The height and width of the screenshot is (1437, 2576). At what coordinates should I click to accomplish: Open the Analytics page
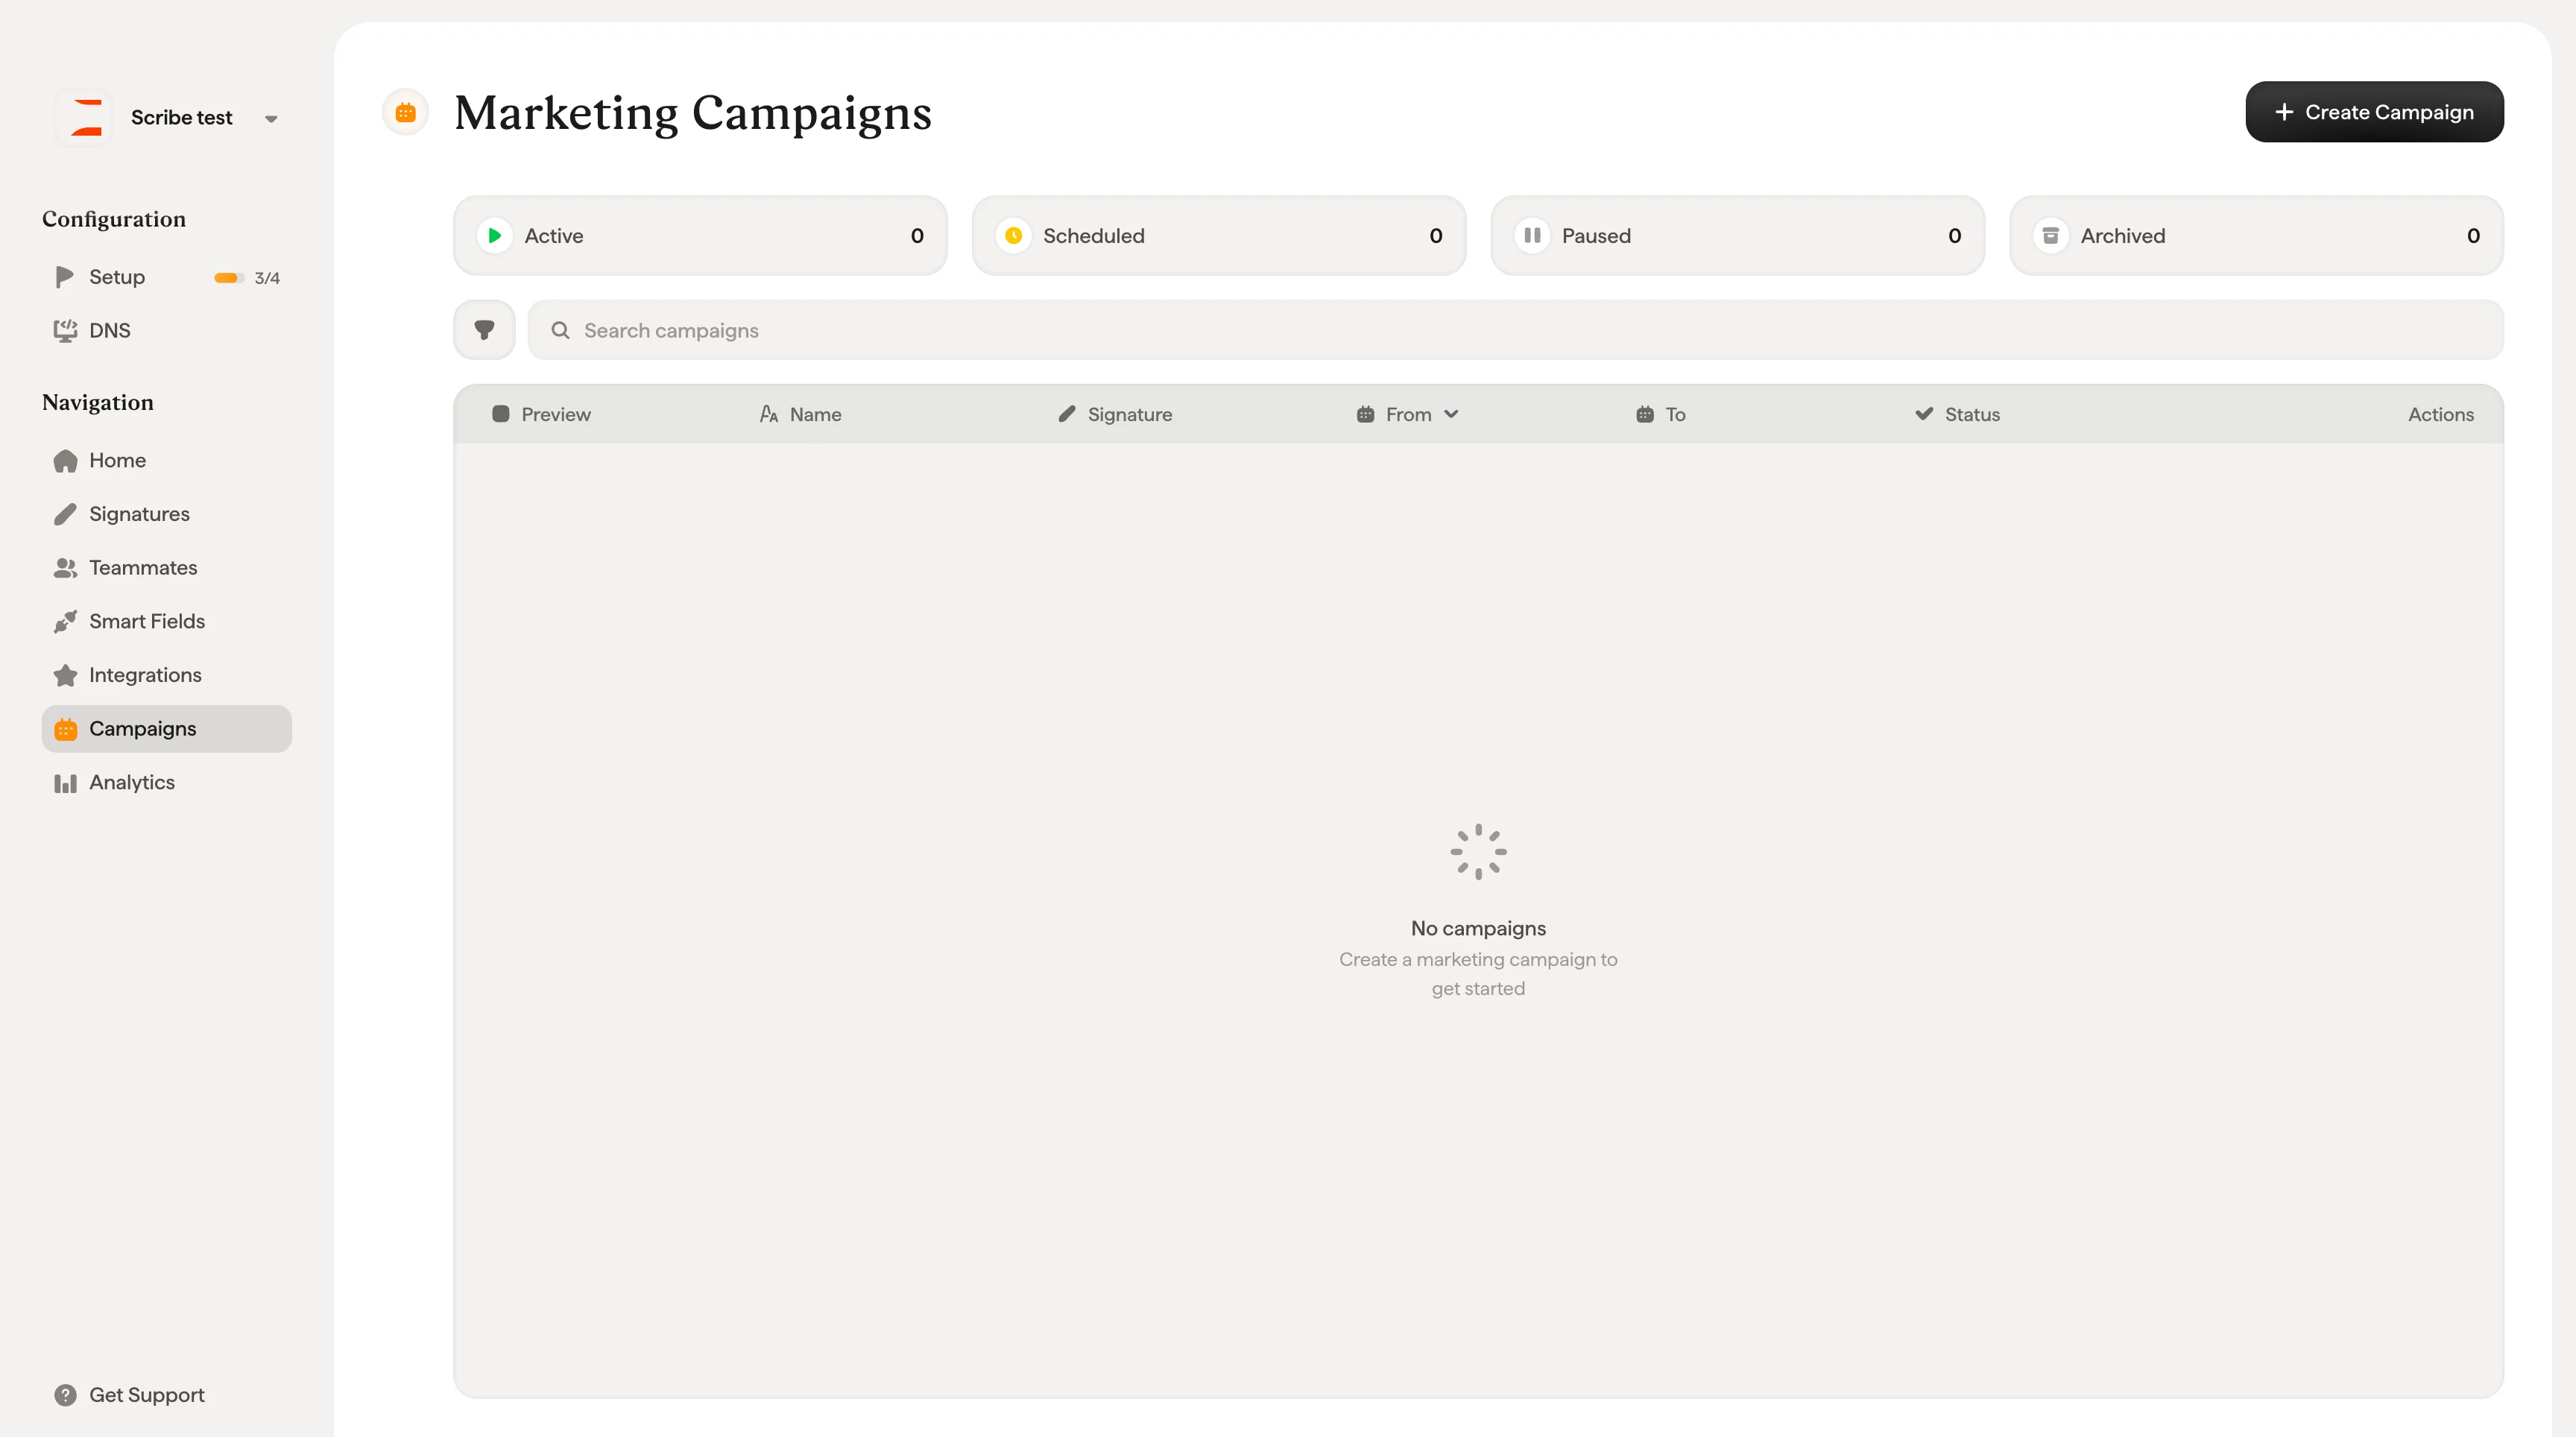pos(167,783)
